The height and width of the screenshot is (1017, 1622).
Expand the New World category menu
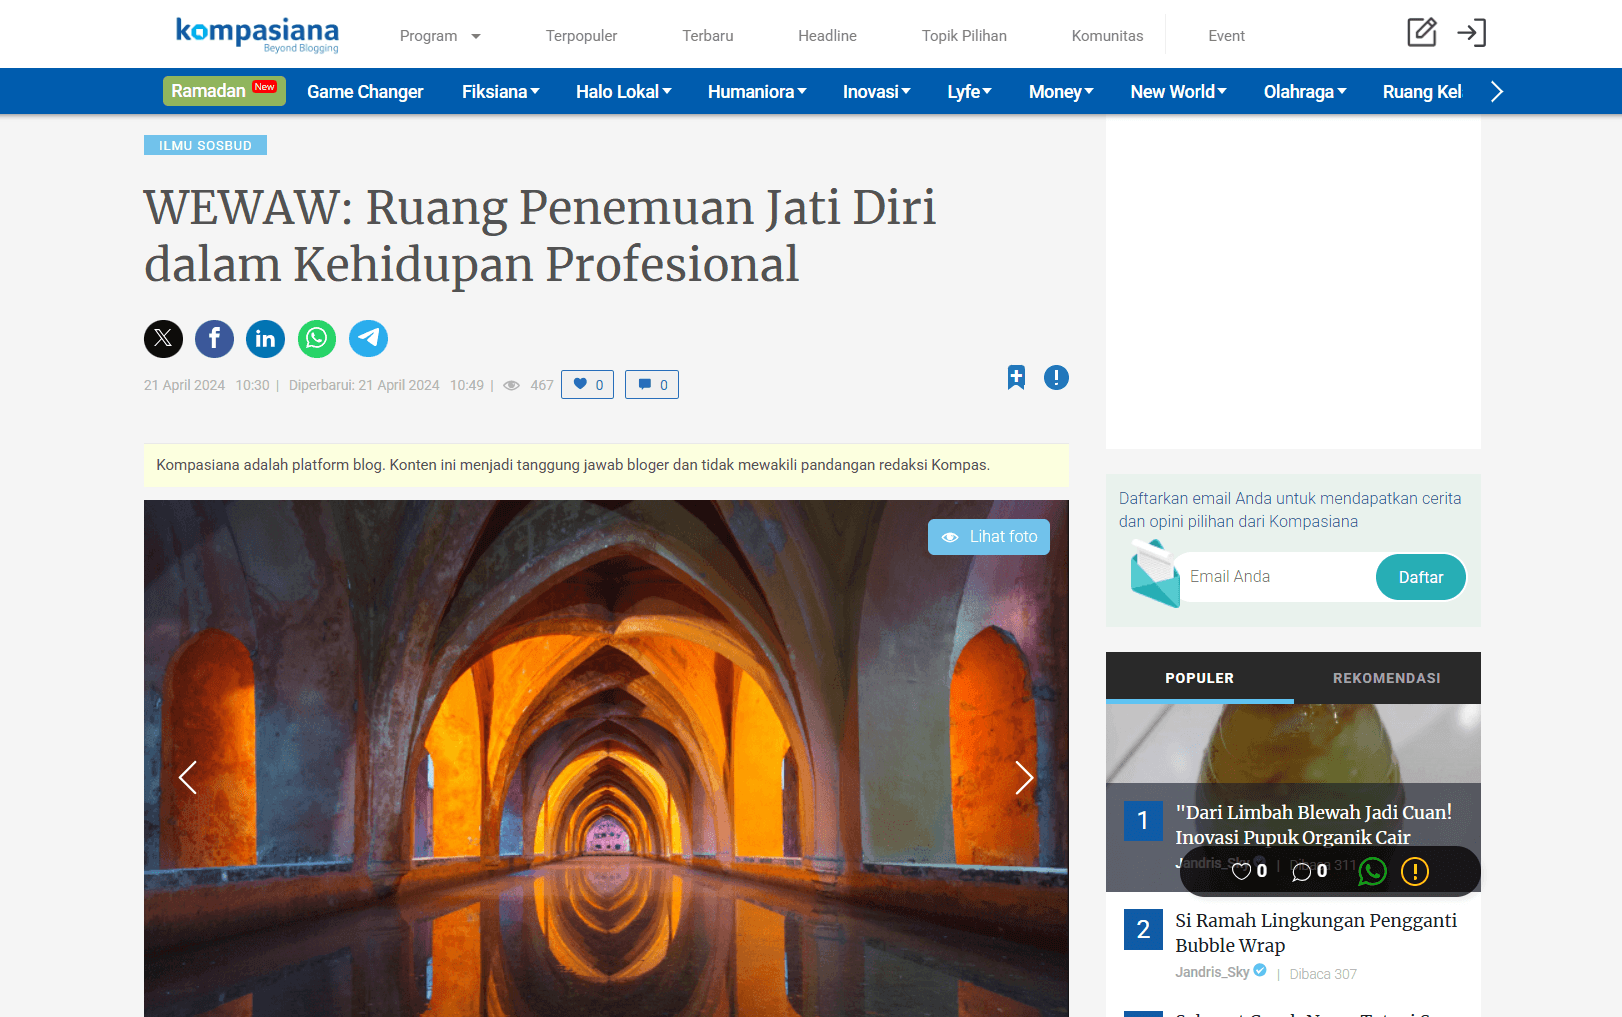[x=1178, y=92]
